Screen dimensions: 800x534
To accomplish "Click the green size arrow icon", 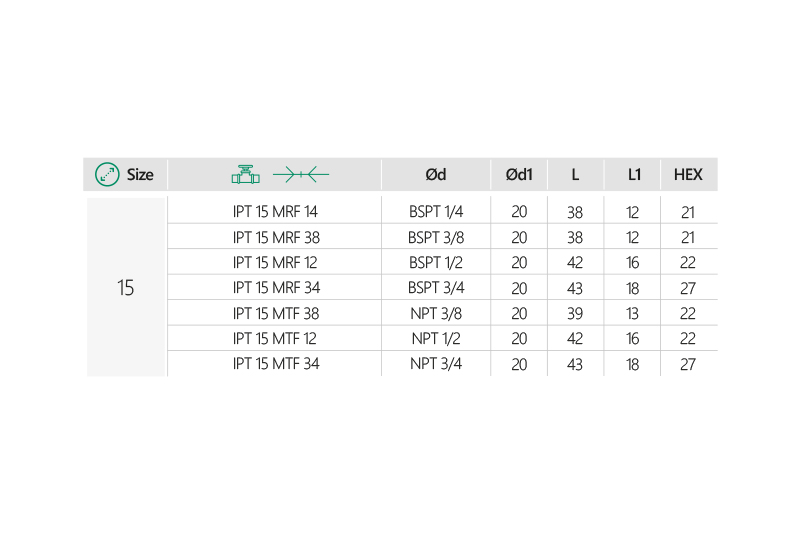I will point(106,175).
